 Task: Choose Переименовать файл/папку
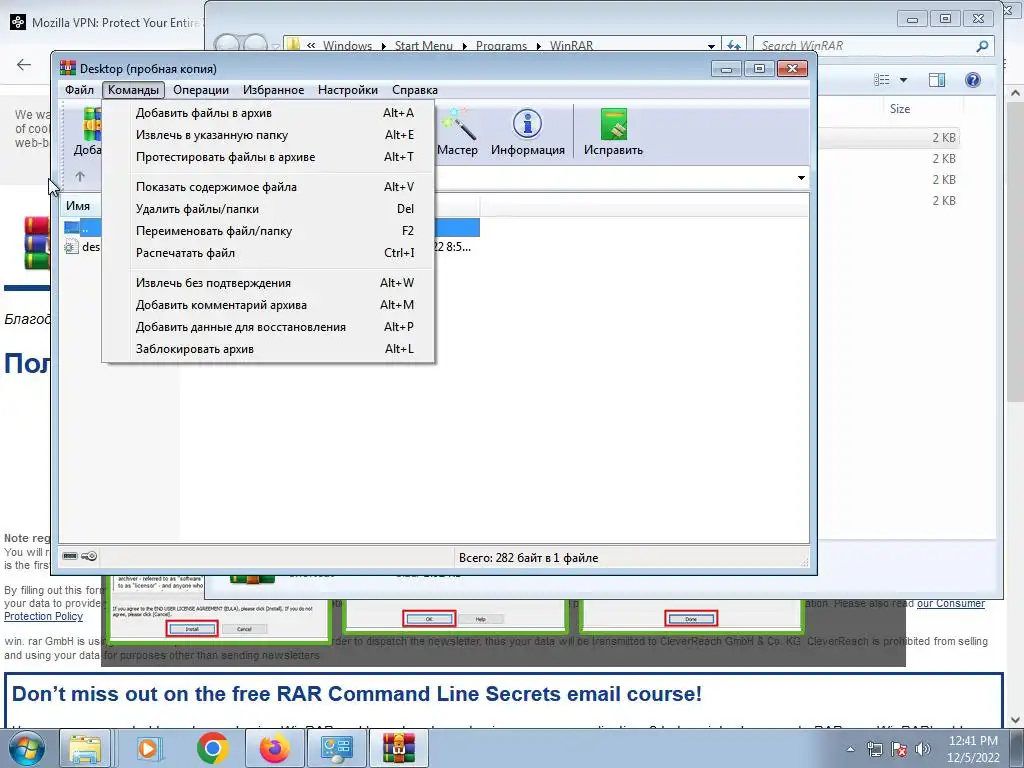[268, 231]
